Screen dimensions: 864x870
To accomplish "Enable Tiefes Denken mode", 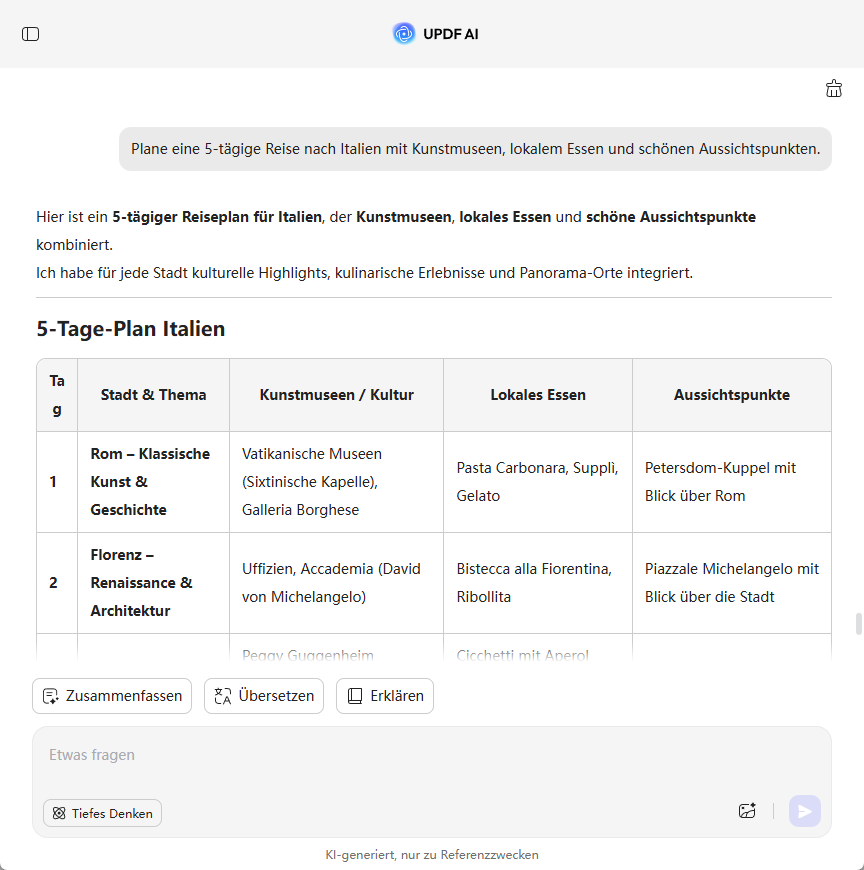I will pyautogui.click(x=102, y=813).
